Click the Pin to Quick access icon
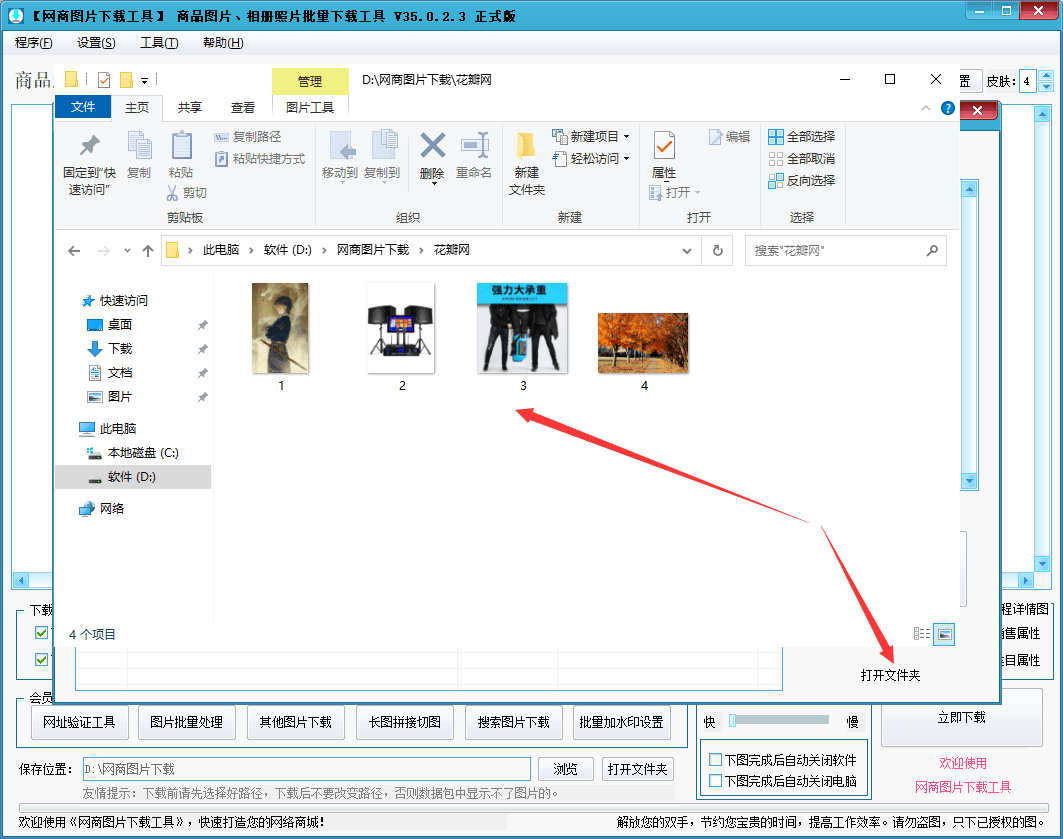The width and height of the screenshot is (1063, 839). tap(89, 145)
